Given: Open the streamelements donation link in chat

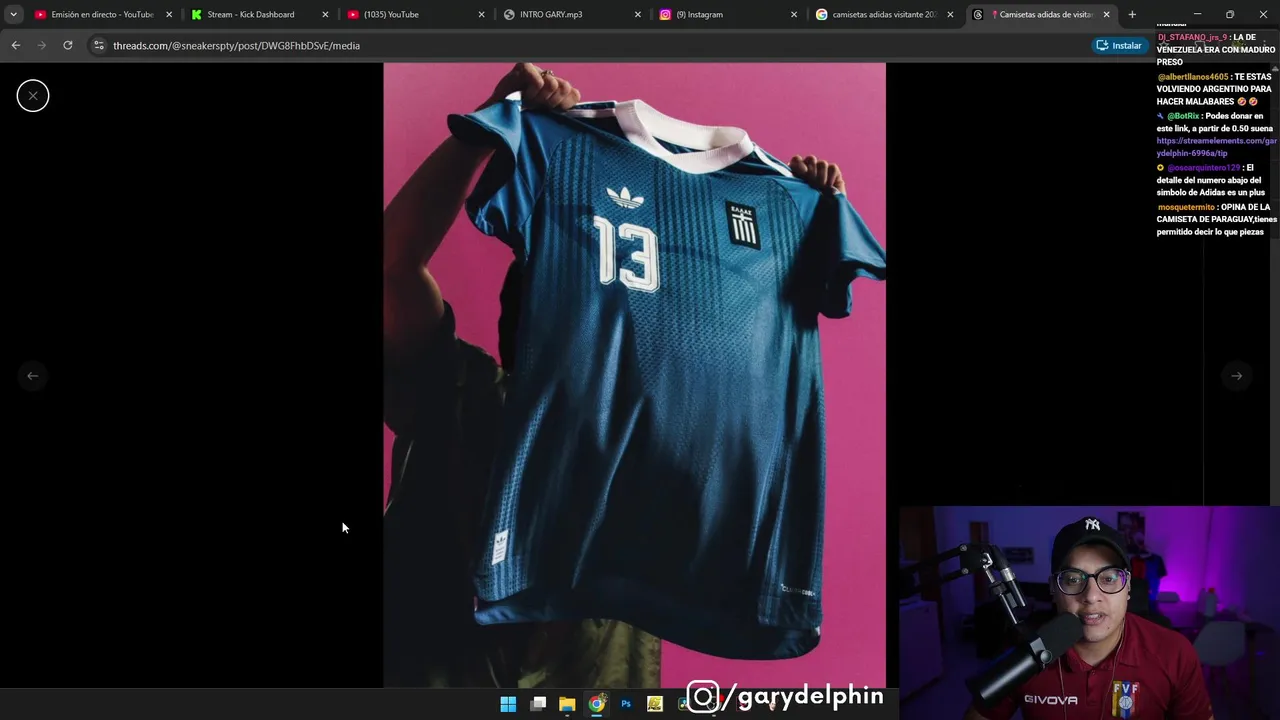Looking at the screenshot, I should point(1216,147).
